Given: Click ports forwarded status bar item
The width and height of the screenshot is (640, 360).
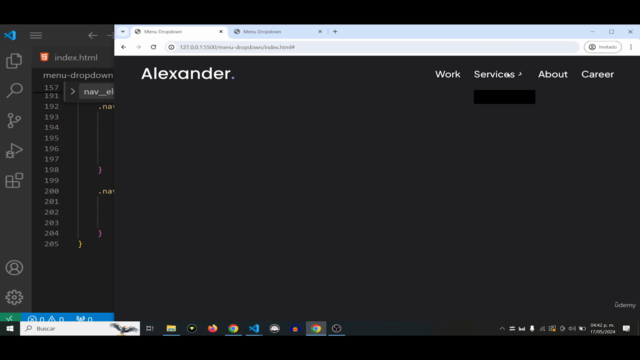Looking at the screenshot, I should [x=84, y=319].
